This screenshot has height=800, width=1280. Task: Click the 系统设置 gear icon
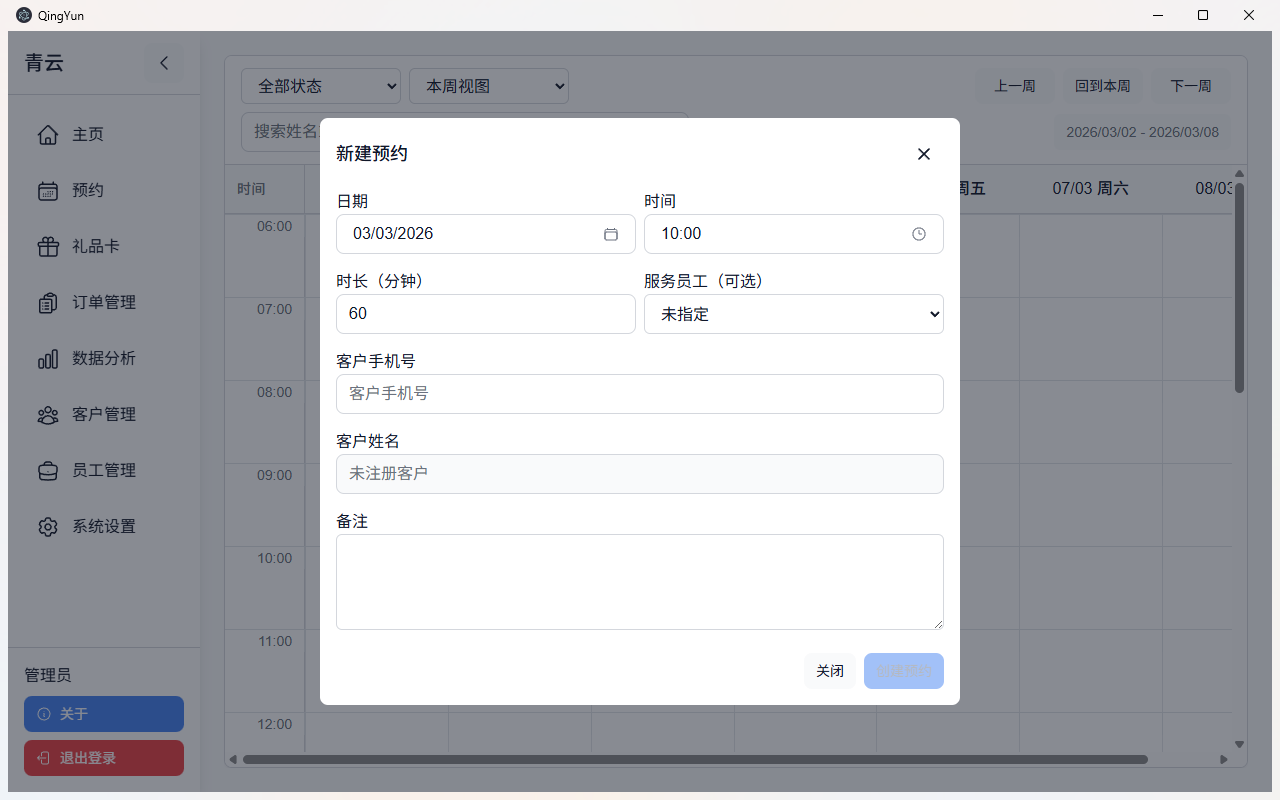click(48, 526)
